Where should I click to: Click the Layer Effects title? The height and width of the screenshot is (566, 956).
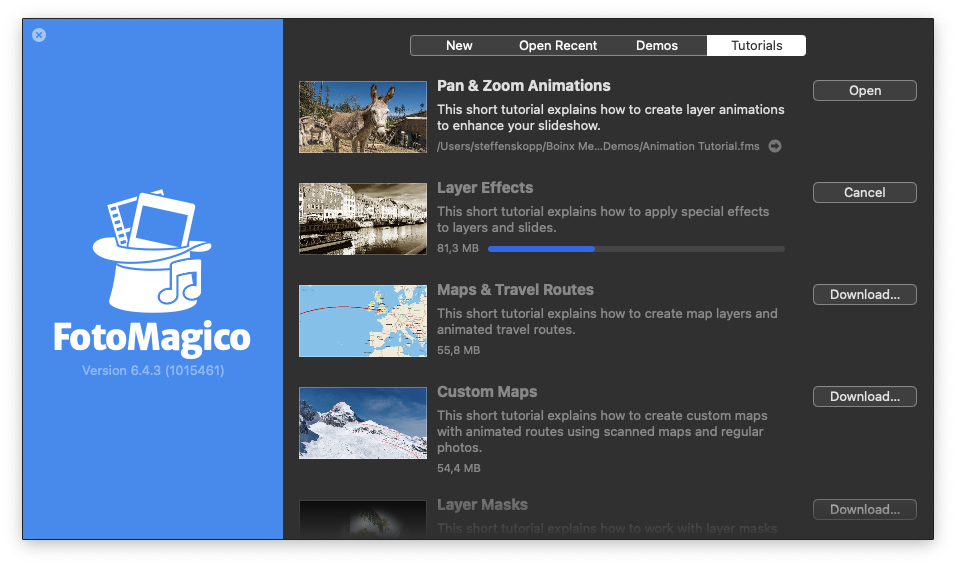[x=485, y=188]
